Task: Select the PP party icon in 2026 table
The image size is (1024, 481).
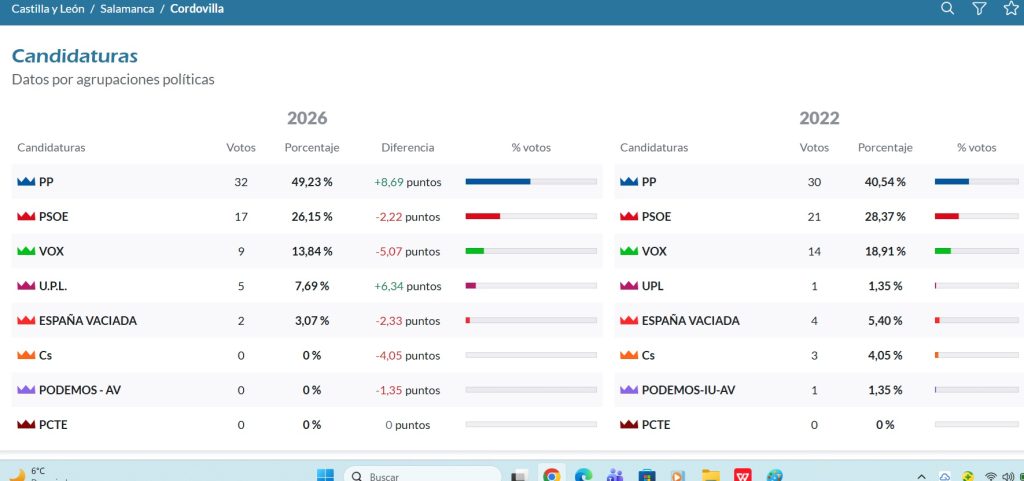Action: [26, 182]
